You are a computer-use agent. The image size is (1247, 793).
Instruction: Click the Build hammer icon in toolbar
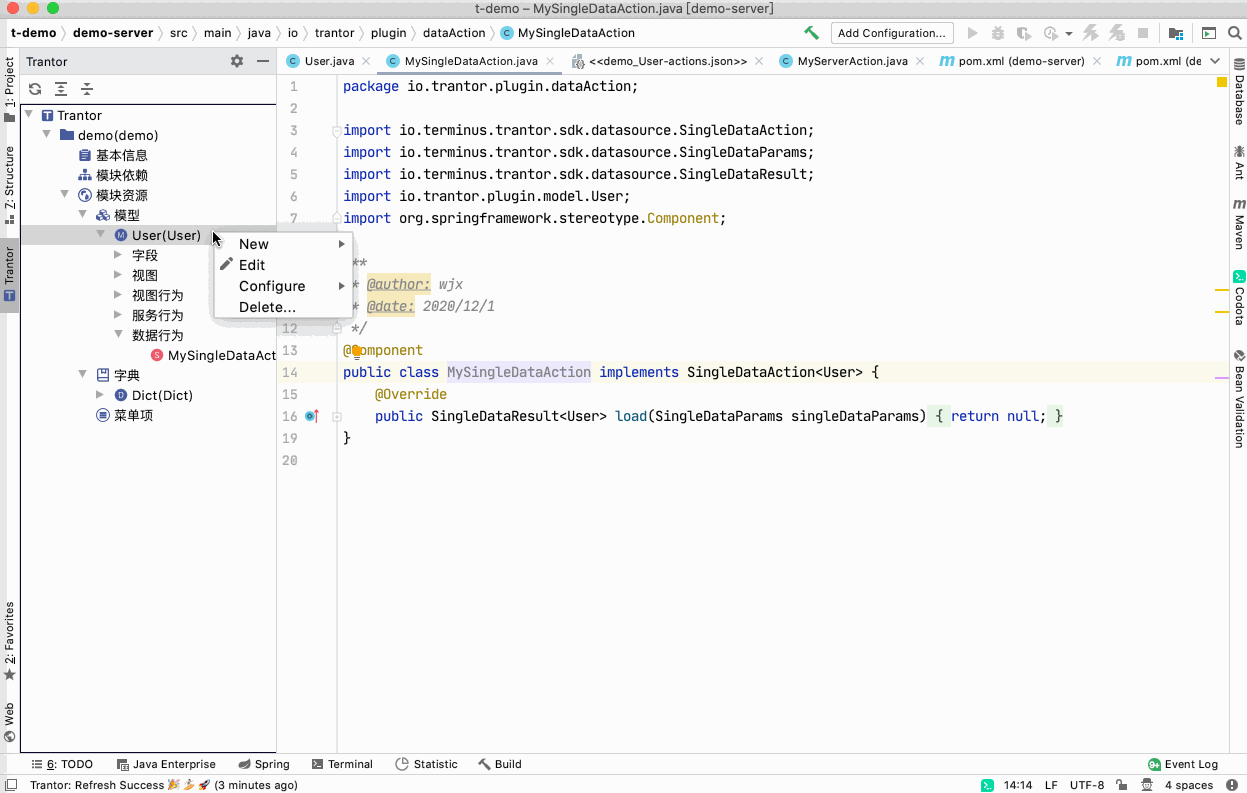click(811, 33)
